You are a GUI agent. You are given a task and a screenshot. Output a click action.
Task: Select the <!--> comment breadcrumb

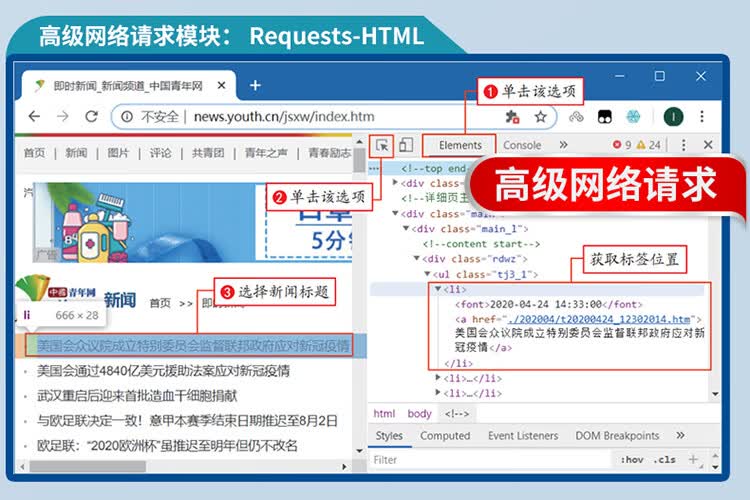(x=457, y=413)
